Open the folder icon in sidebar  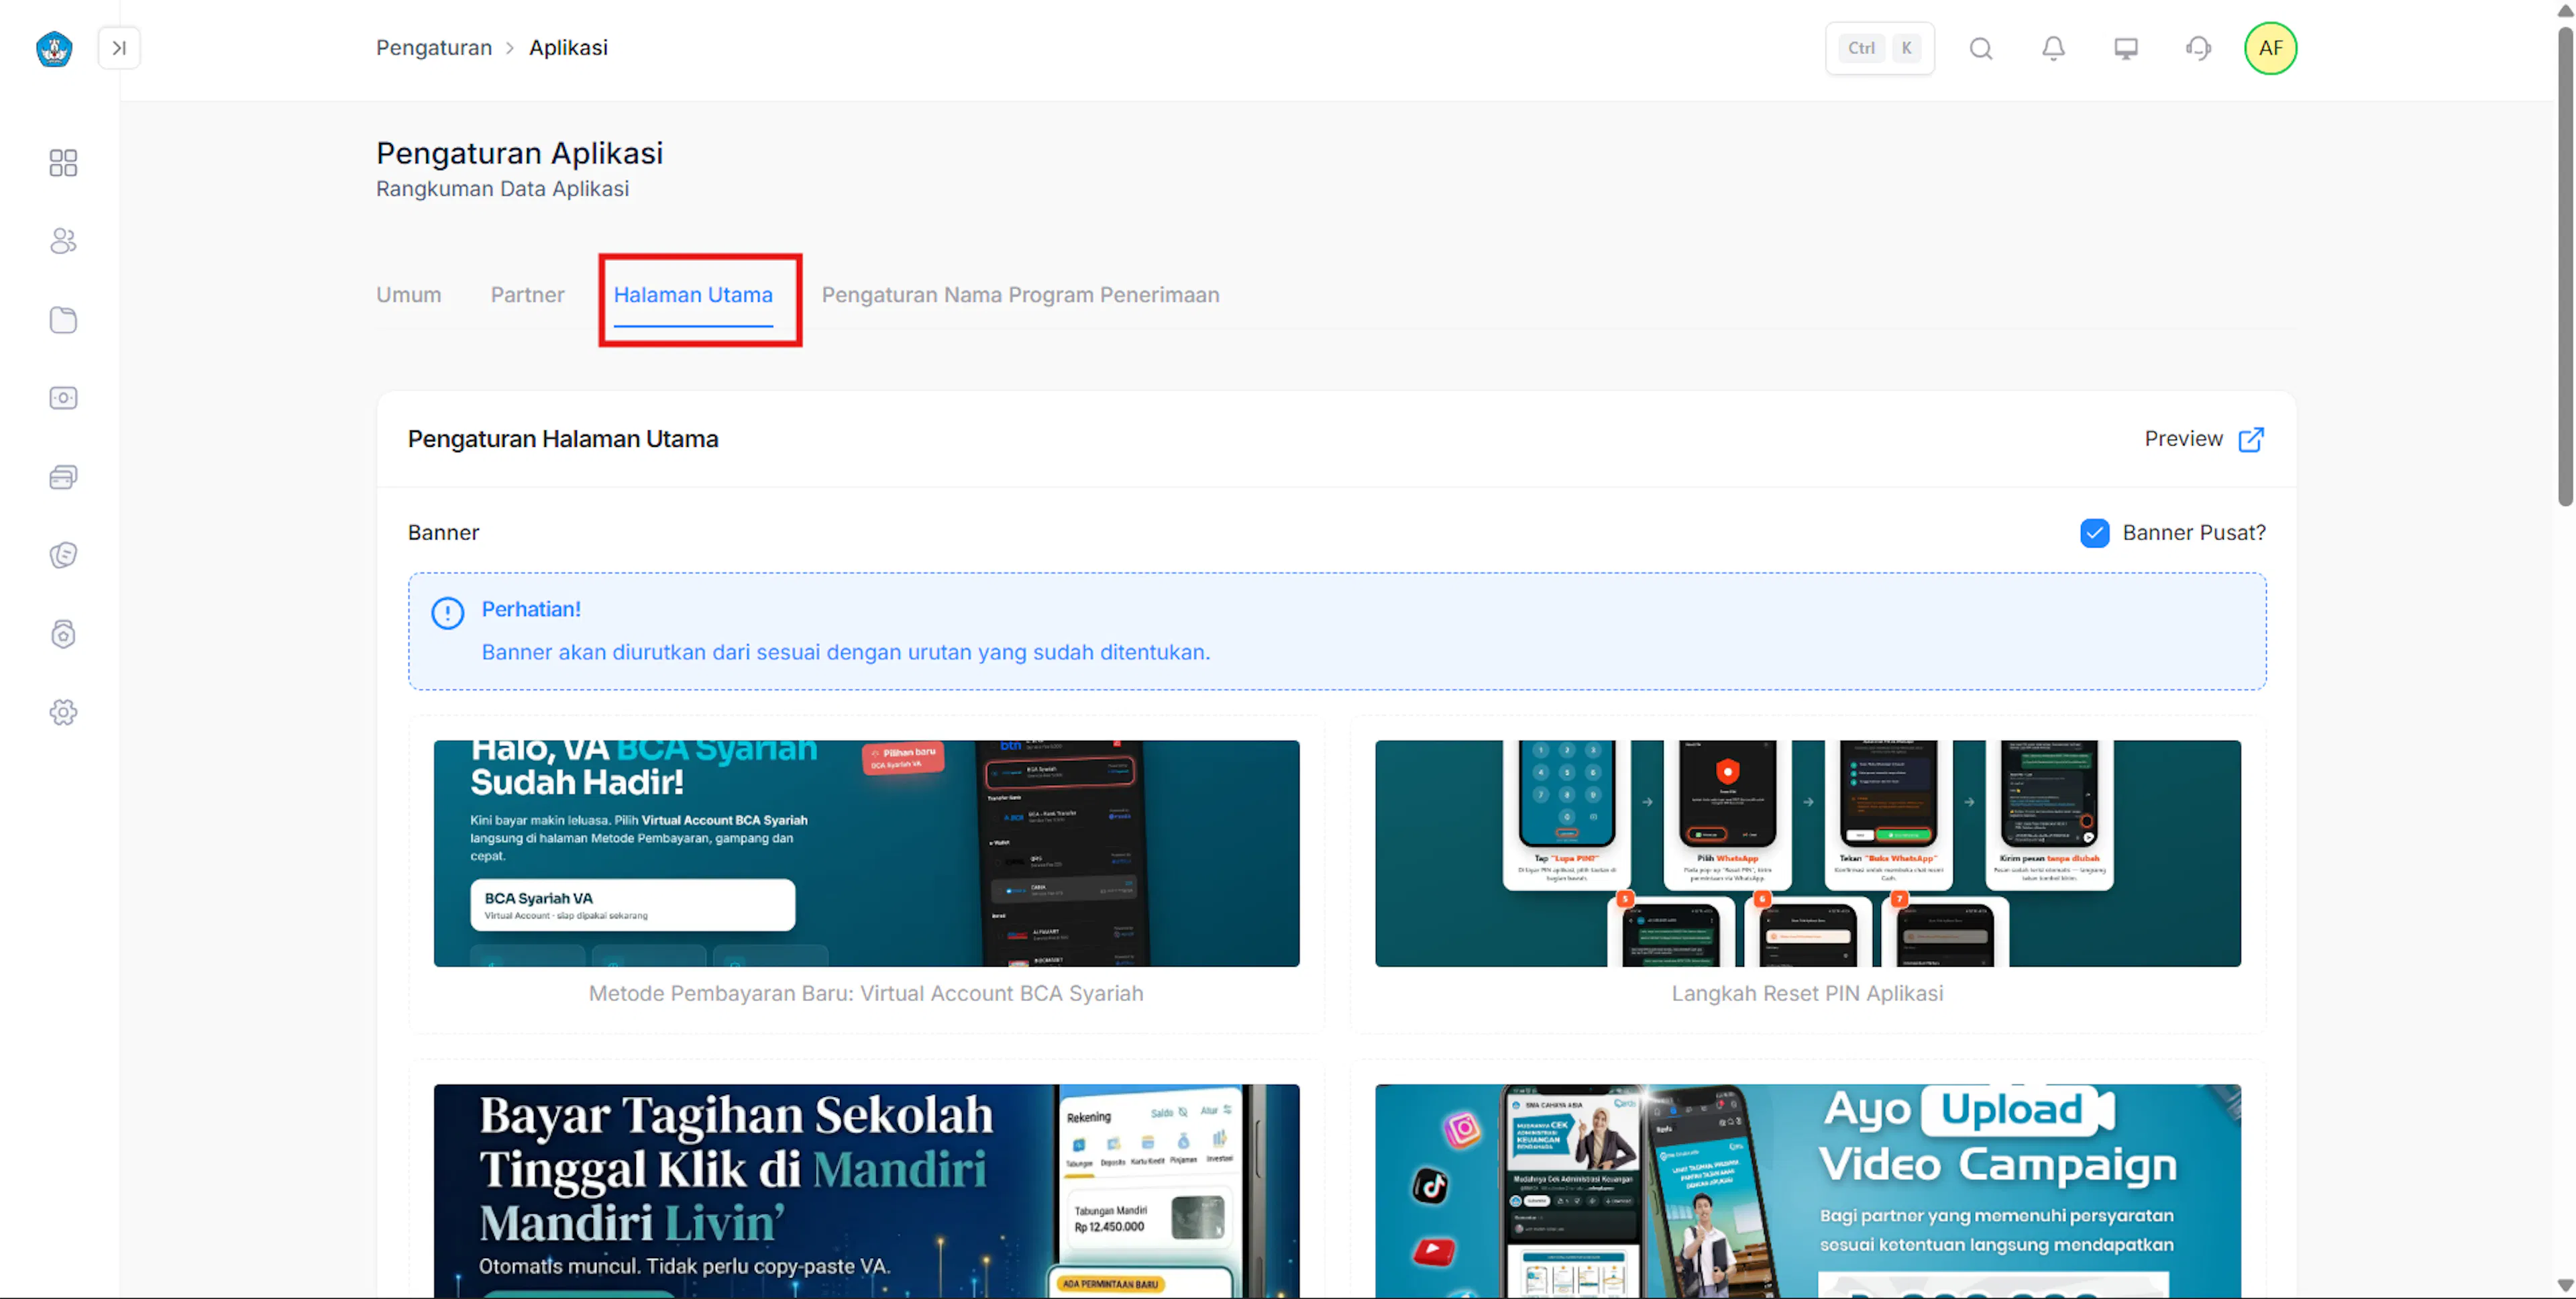pos(63,320)
